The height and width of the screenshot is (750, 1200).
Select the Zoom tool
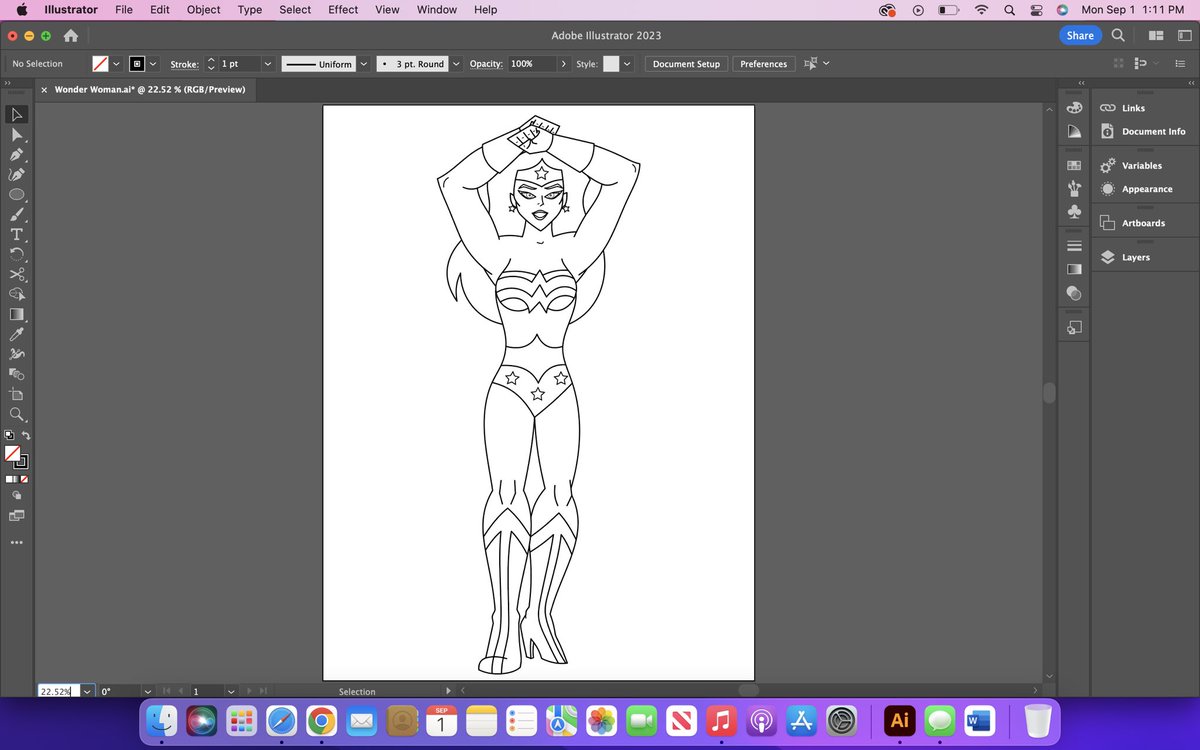(x=17, y=414)
